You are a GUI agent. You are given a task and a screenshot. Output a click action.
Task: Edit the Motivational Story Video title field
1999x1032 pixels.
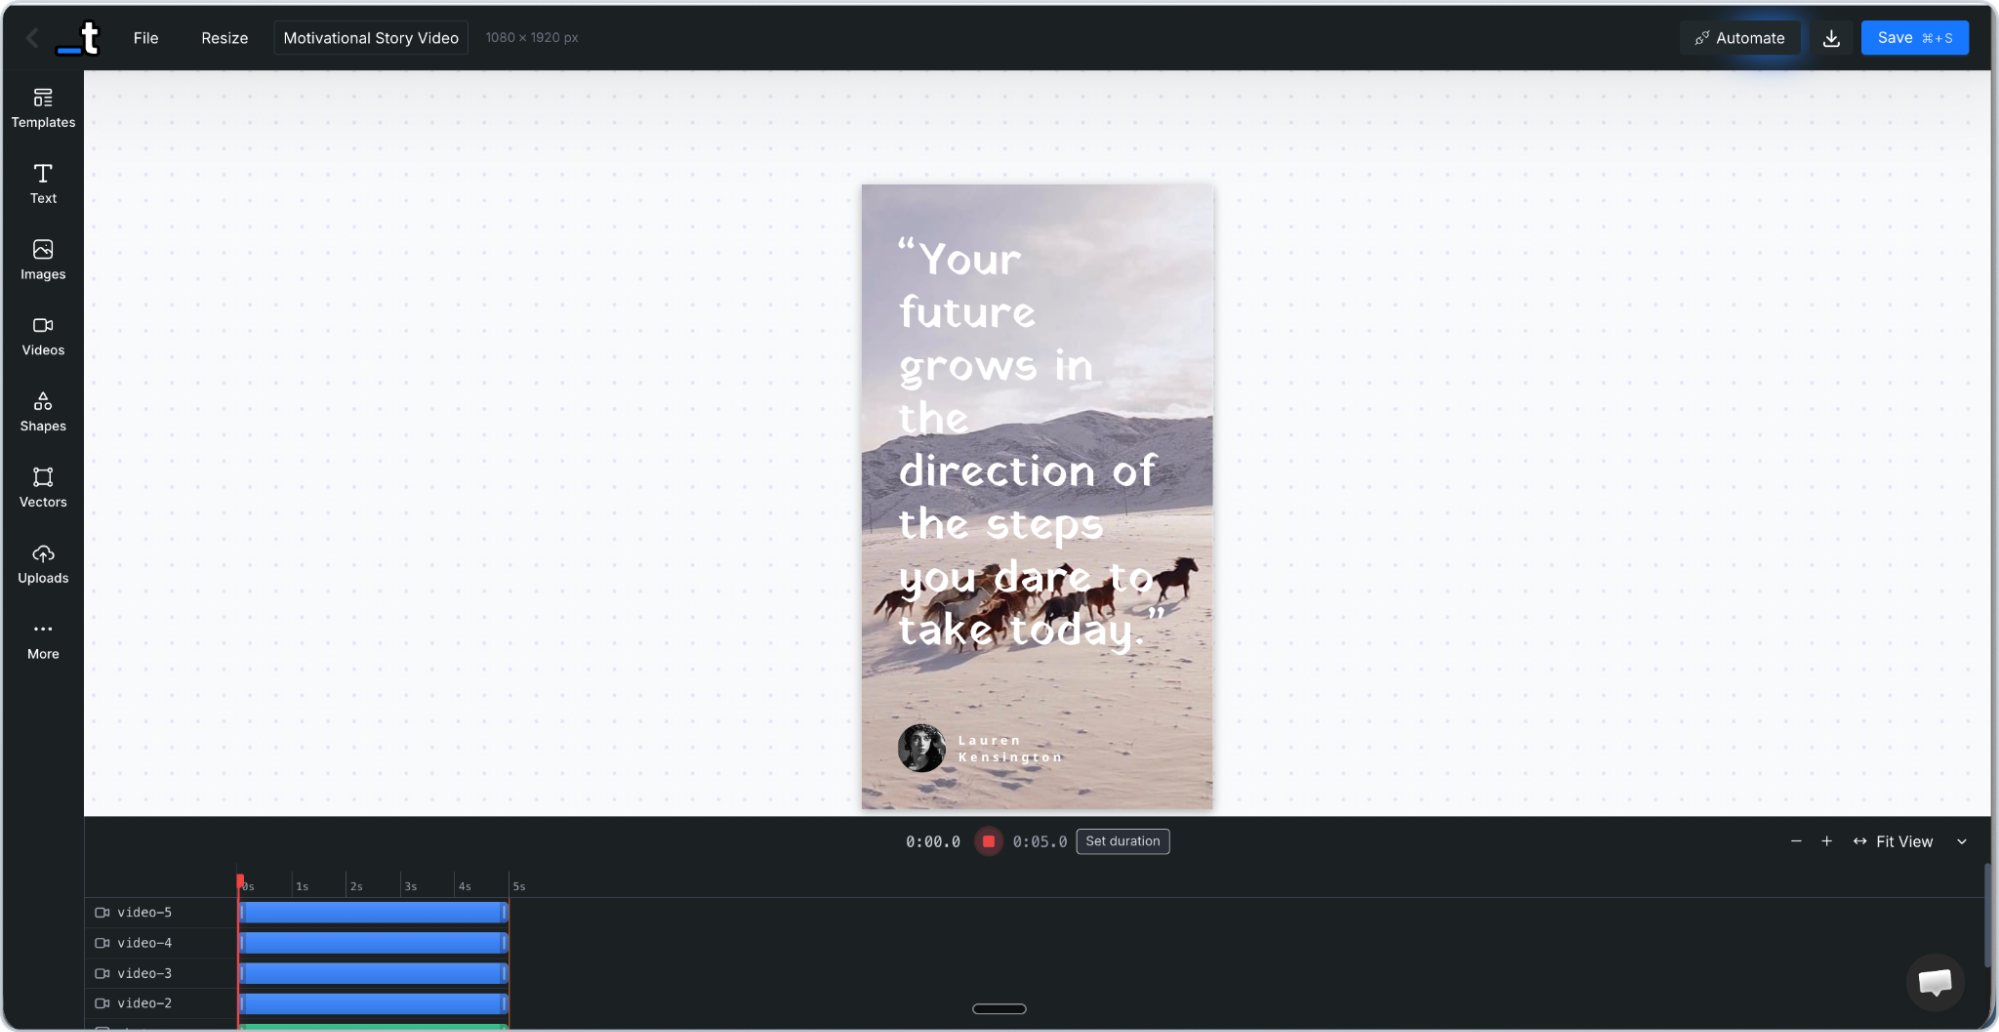(x=371, y=38)
